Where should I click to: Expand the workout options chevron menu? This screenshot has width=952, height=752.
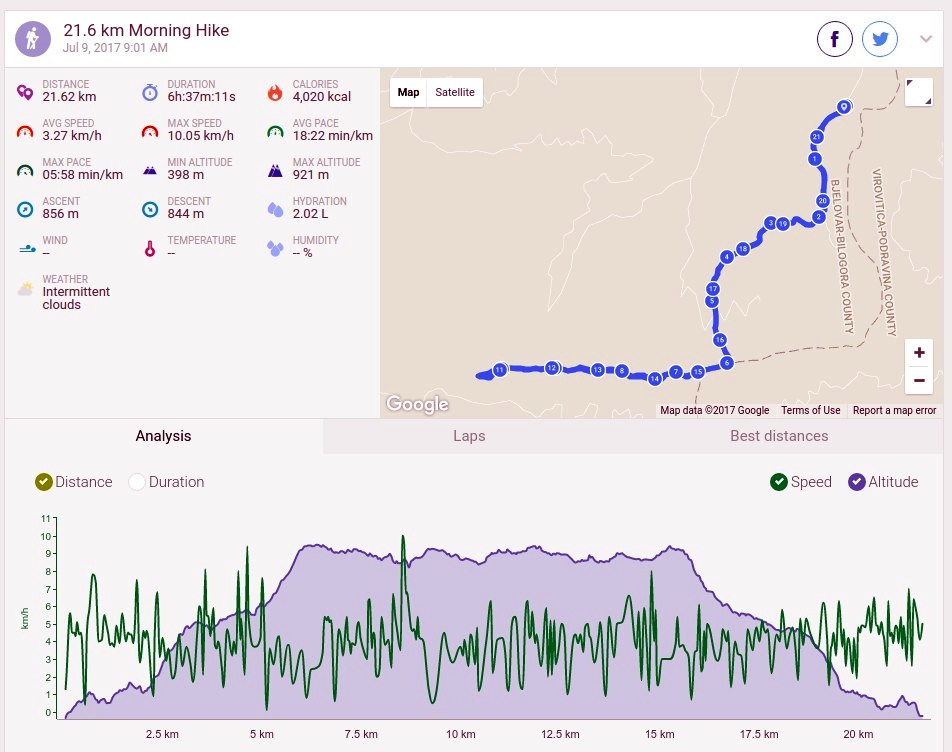coord(925,39)
